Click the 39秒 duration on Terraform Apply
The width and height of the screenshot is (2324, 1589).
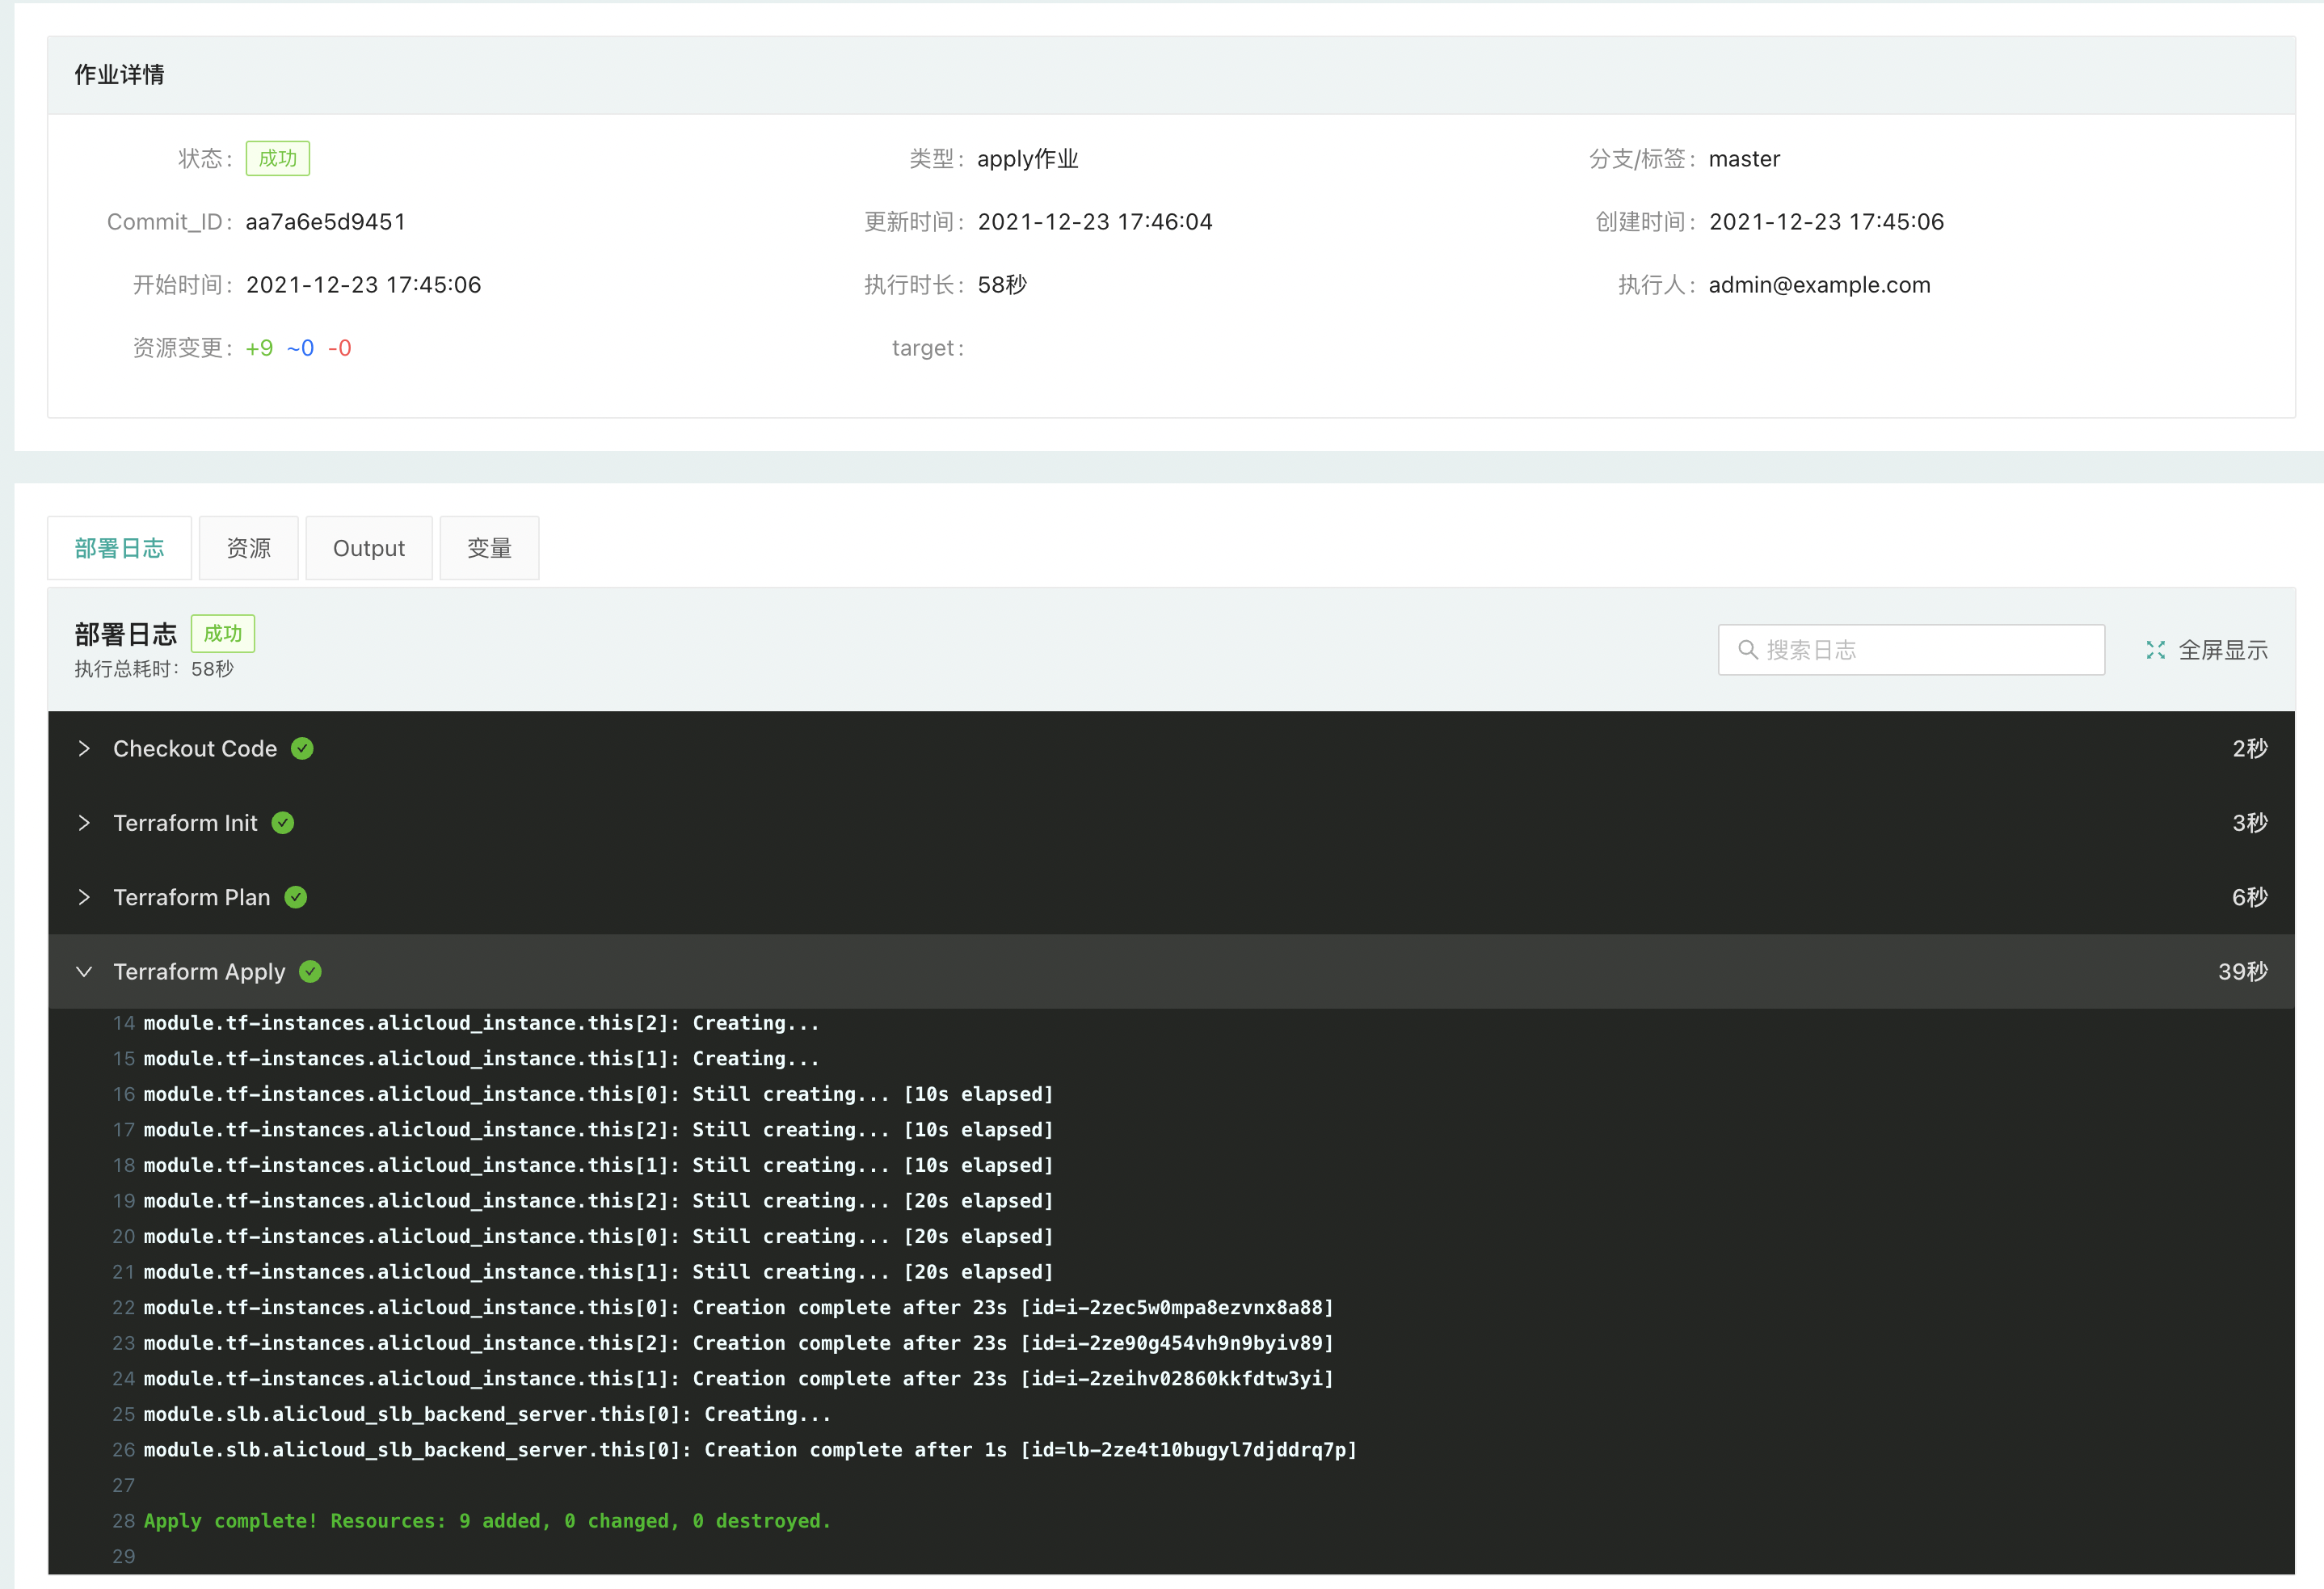click(2243, 971)
